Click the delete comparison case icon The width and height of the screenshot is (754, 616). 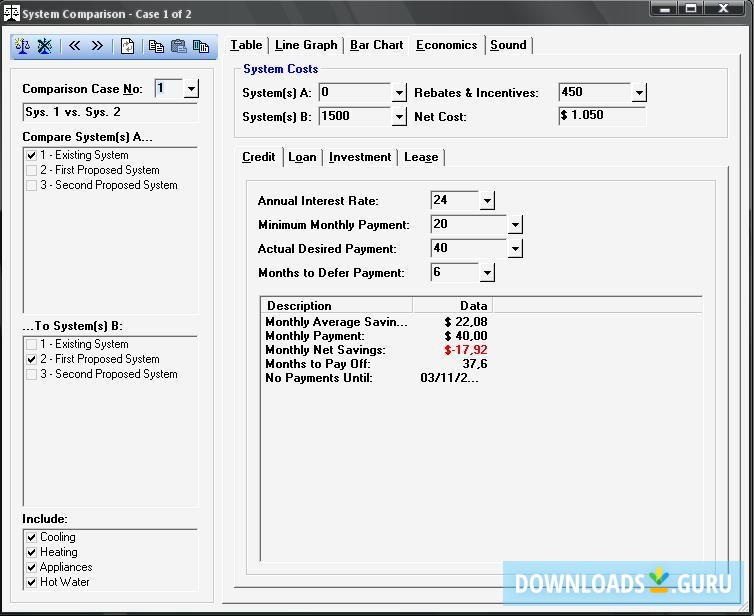(x=44, y=46)
